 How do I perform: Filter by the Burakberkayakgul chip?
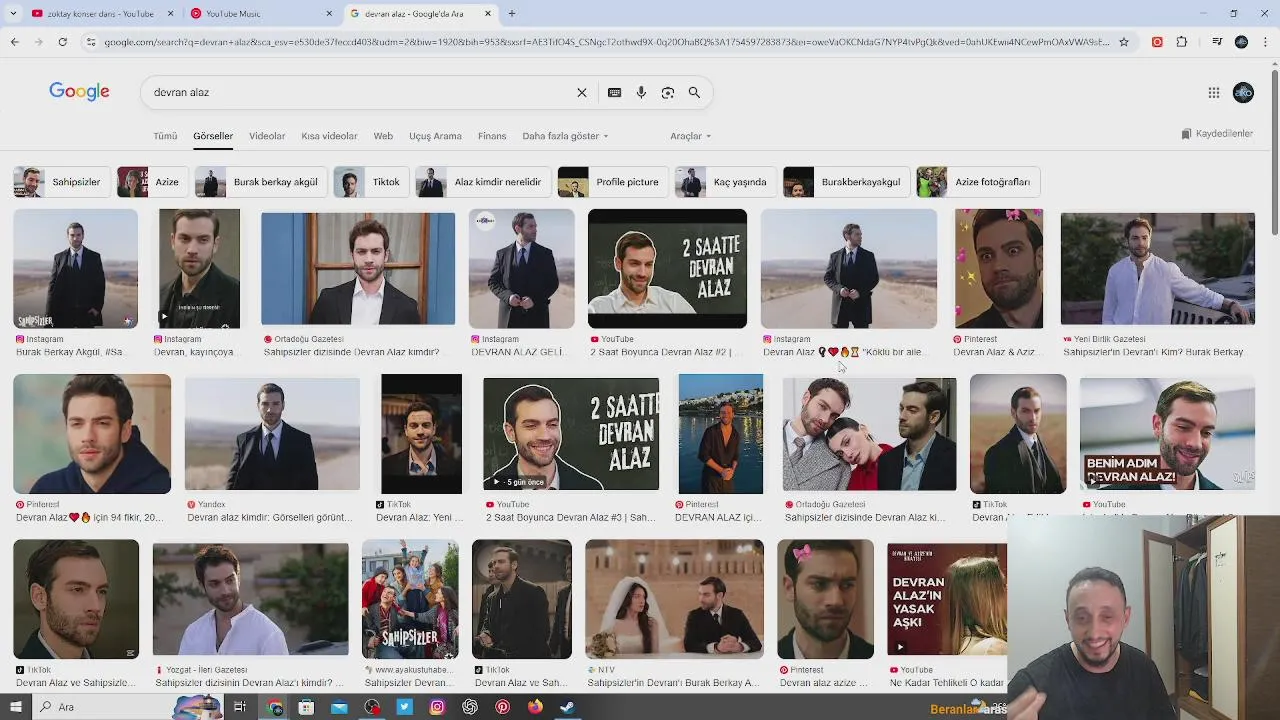845,182
